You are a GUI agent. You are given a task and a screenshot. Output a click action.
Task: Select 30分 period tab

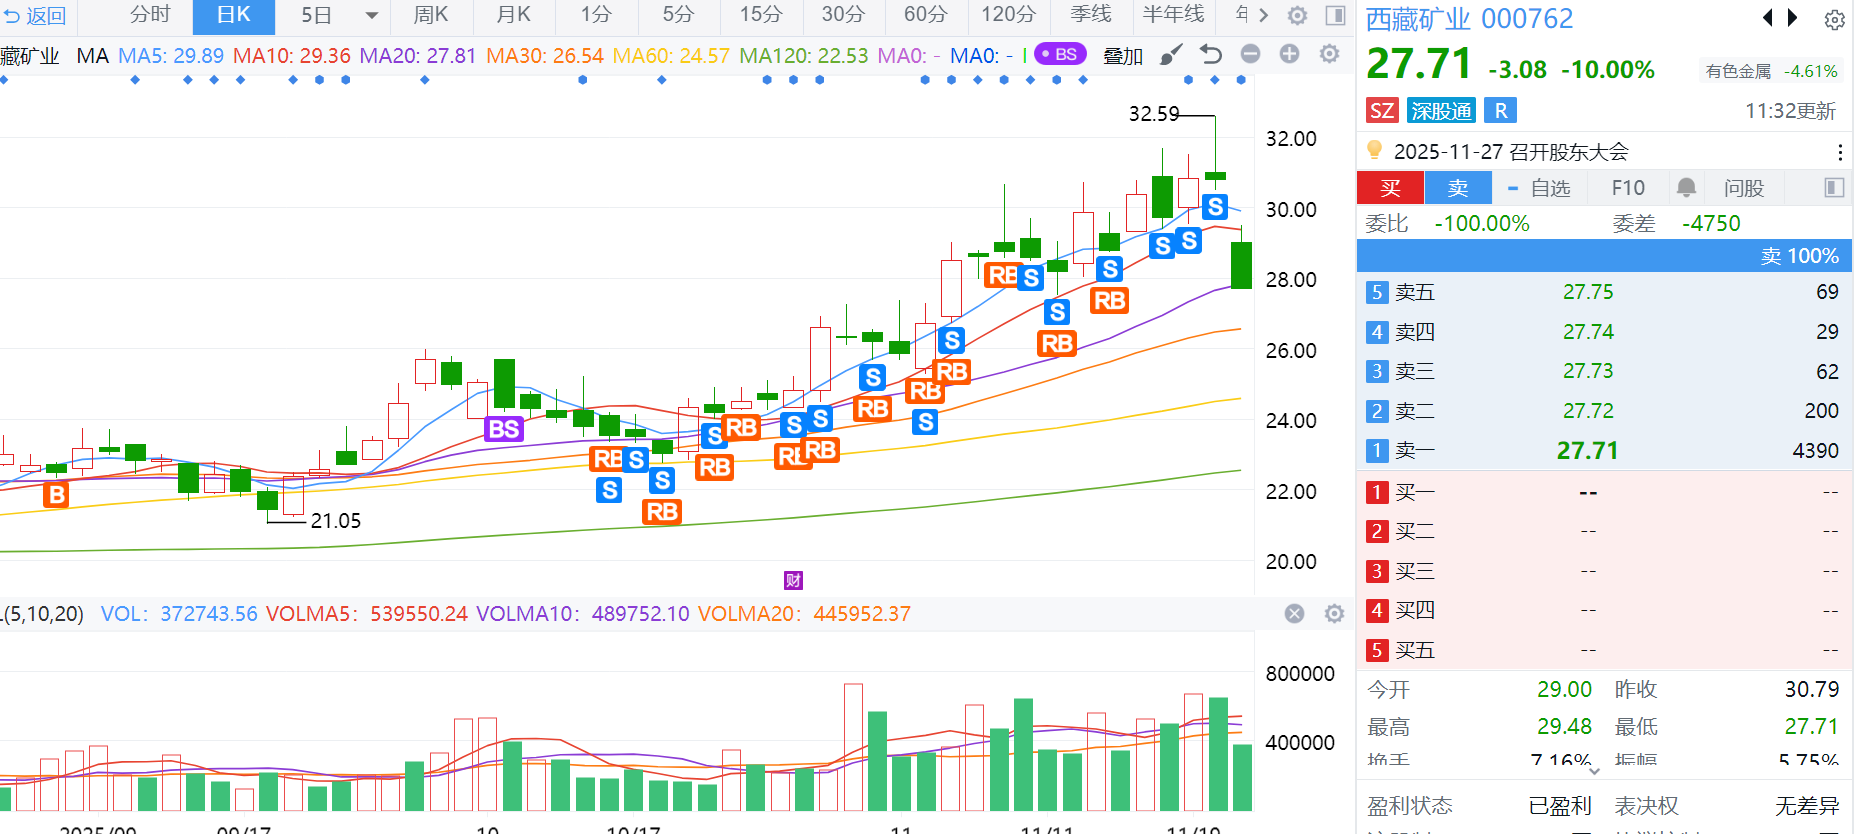tap(843, 15)
